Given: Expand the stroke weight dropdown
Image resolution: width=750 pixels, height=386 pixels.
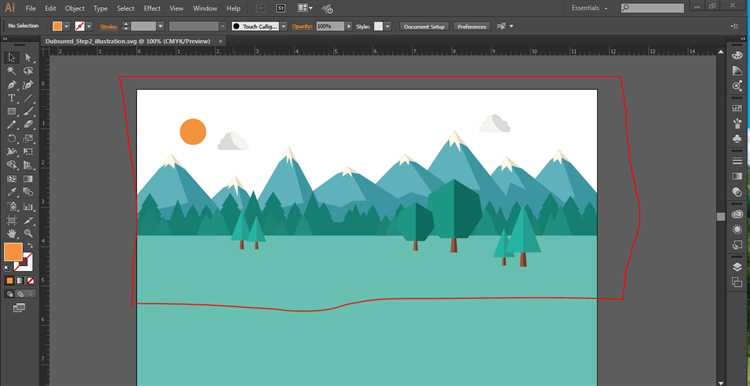Looking at the screenshot, I should pos(161,26).
